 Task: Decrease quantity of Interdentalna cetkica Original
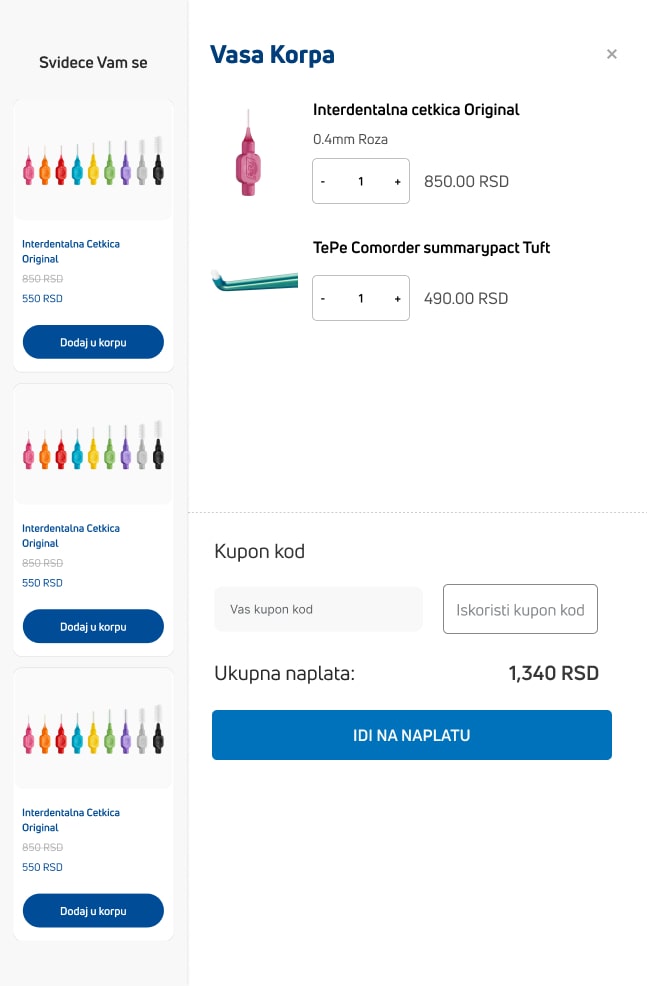(x=323, y=182)
